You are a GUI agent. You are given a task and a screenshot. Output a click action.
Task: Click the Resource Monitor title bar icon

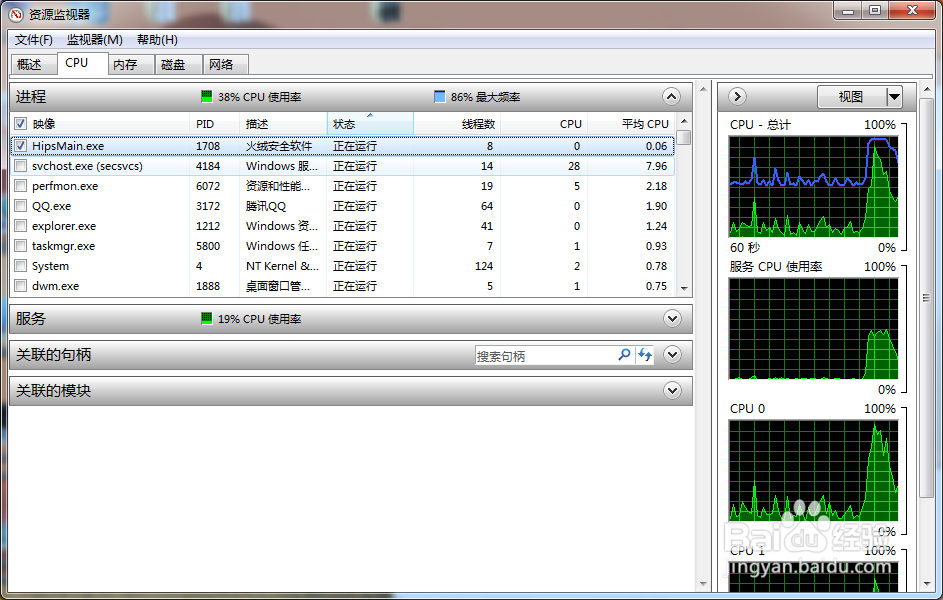(16, 13)
